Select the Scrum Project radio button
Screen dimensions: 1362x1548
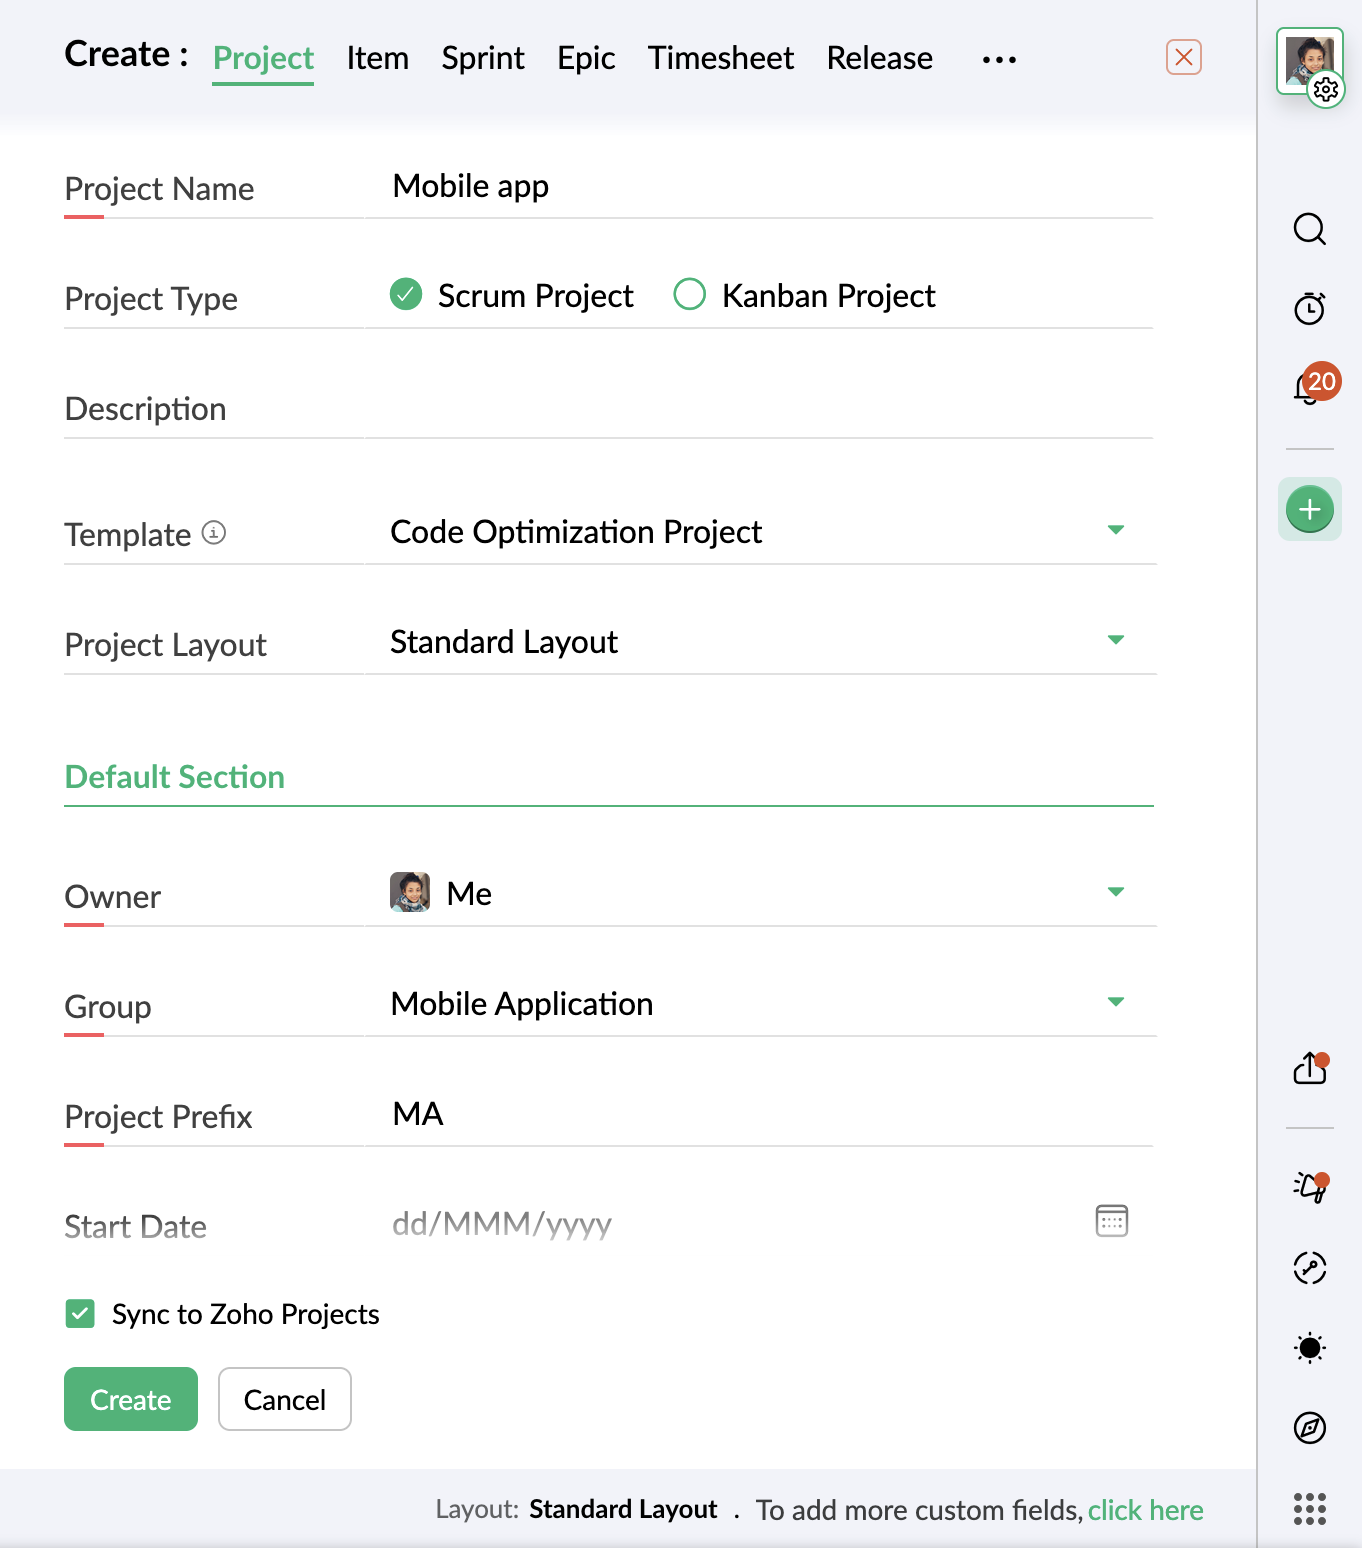[x=406, y=294]
